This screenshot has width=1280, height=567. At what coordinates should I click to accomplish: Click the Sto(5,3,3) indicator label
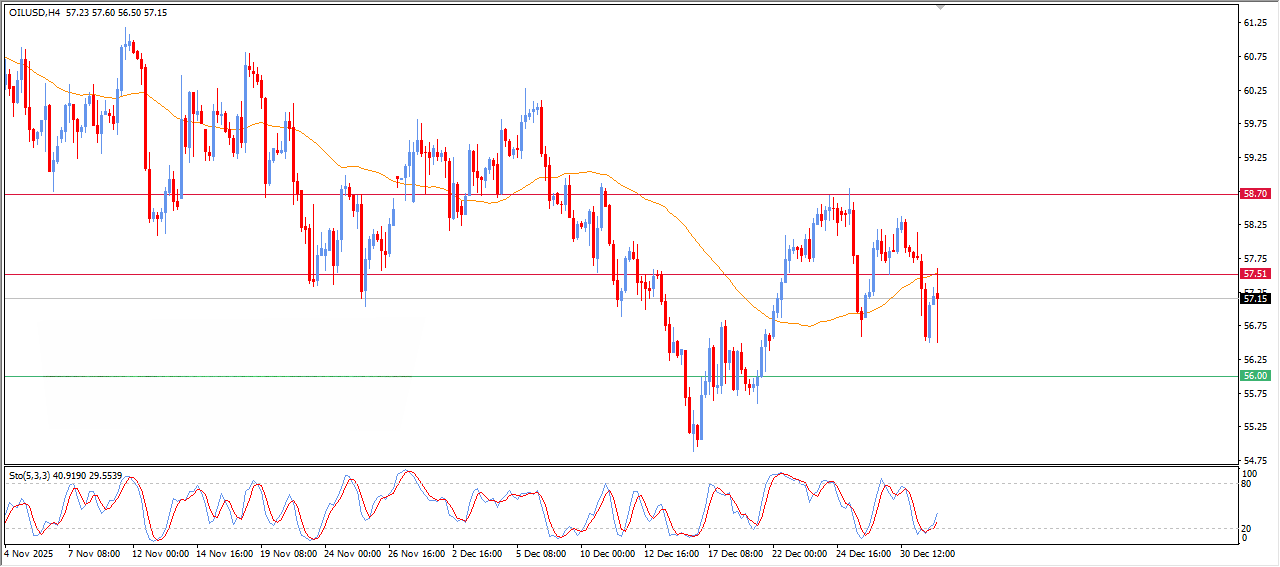pos(29,475)
